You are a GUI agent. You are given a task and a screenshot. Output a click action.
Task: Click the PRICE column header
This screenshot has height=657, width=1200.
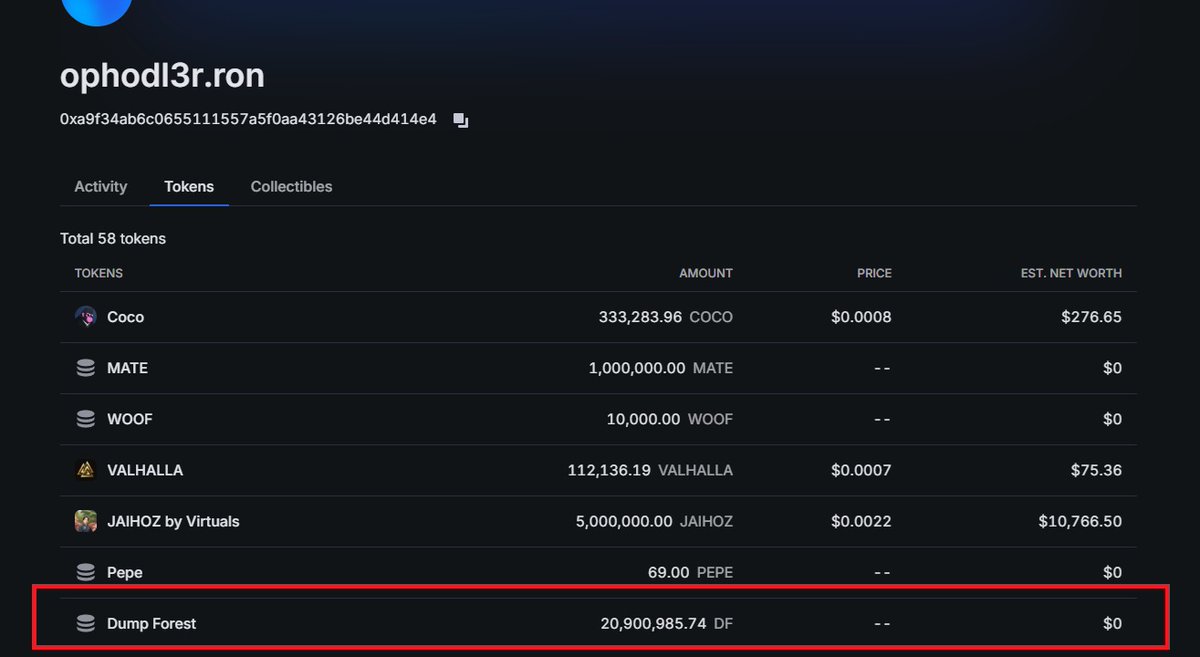coord(874,273)
